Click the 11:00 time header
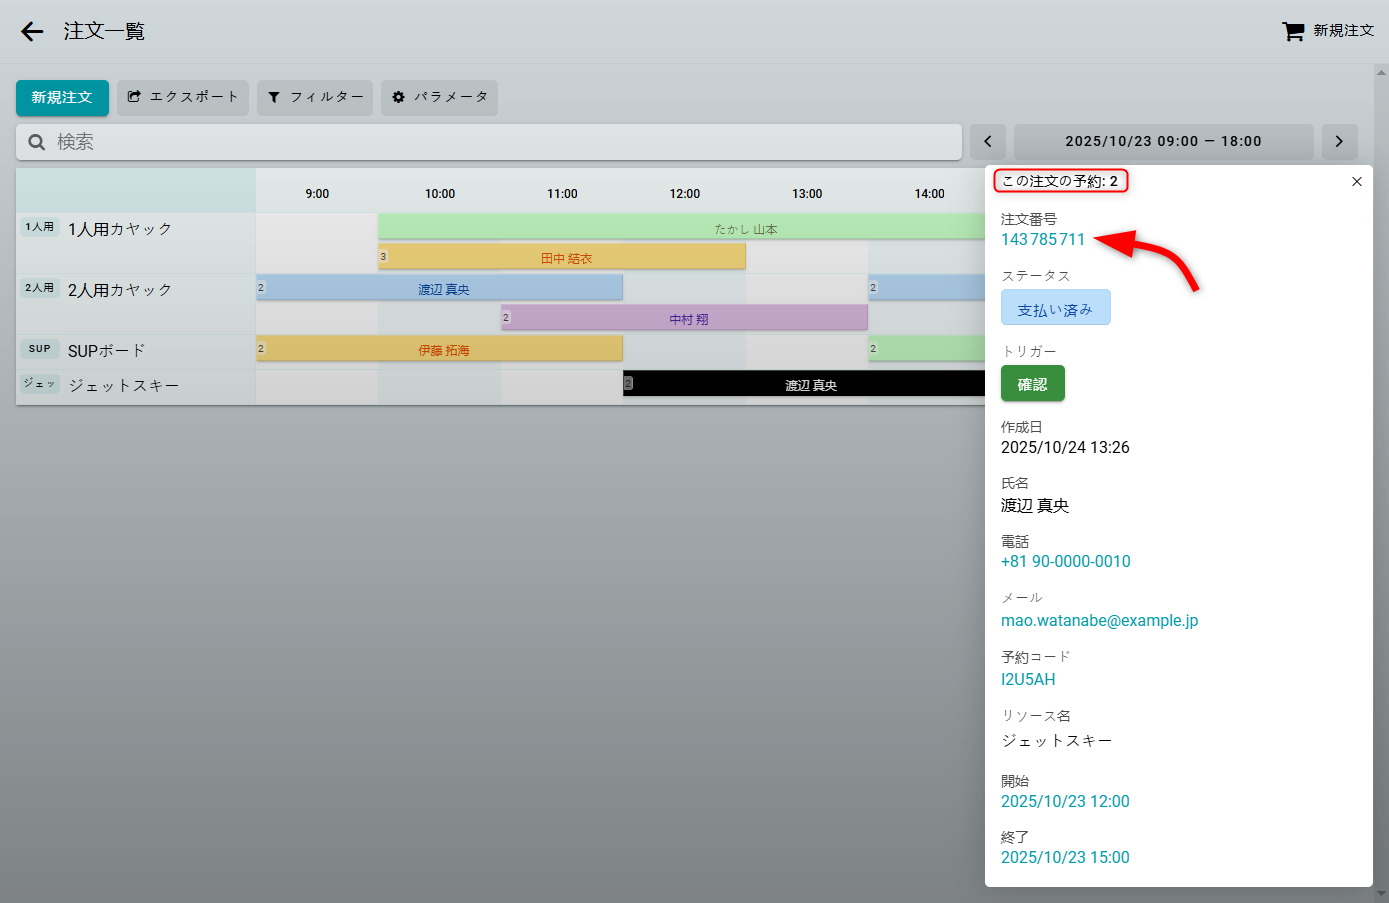1389x903 pixels. (x=562, y=194)
